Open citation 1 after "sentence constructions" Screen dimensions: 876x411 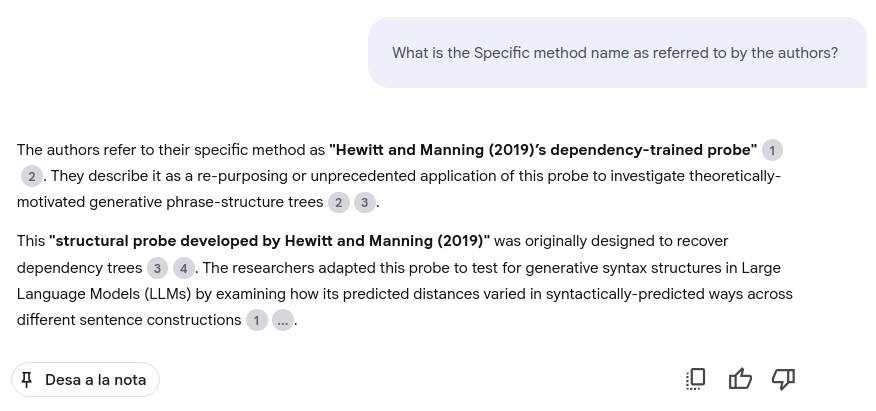coord(257,321)
